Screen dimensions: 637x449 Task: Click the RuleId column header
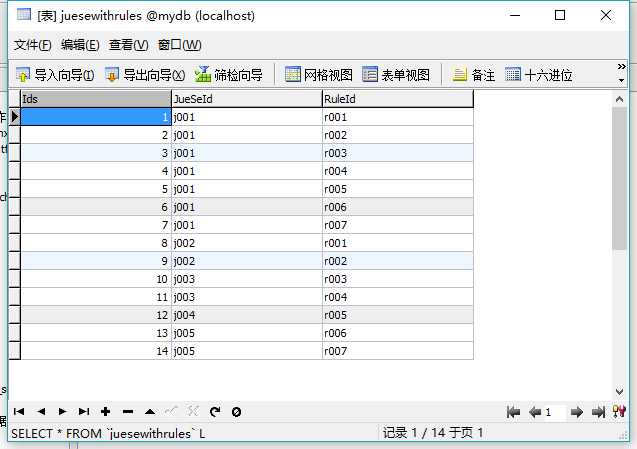pyautogui.click(x=398, y=99)
